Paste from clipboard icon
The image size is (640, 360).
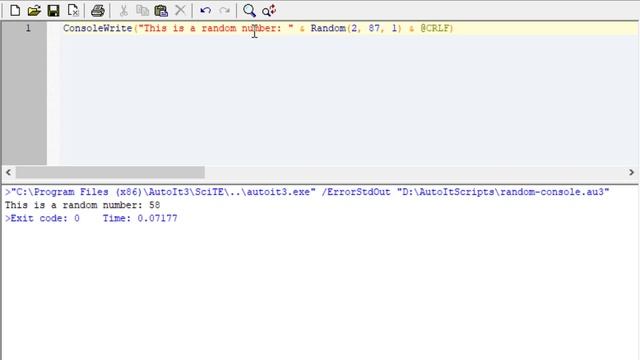tap(161, 10)
